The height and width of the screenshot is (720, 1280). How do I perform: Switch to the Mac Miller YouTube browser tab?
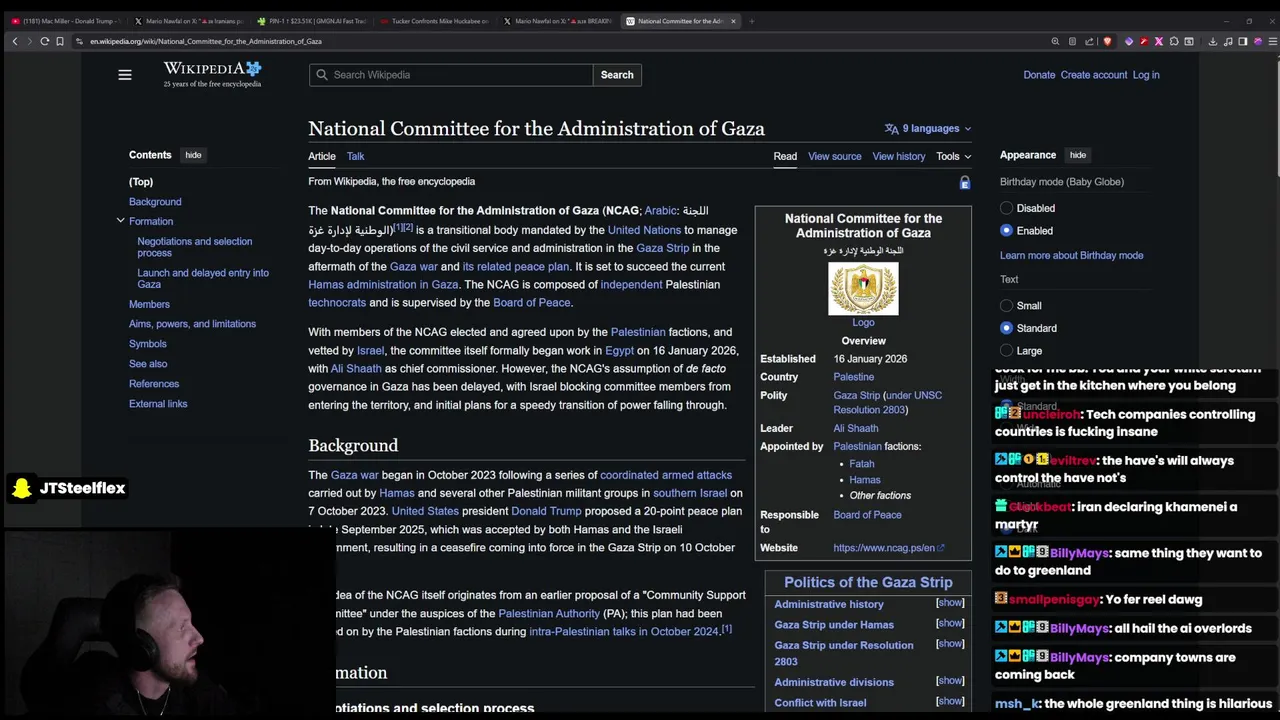(65, 21)
